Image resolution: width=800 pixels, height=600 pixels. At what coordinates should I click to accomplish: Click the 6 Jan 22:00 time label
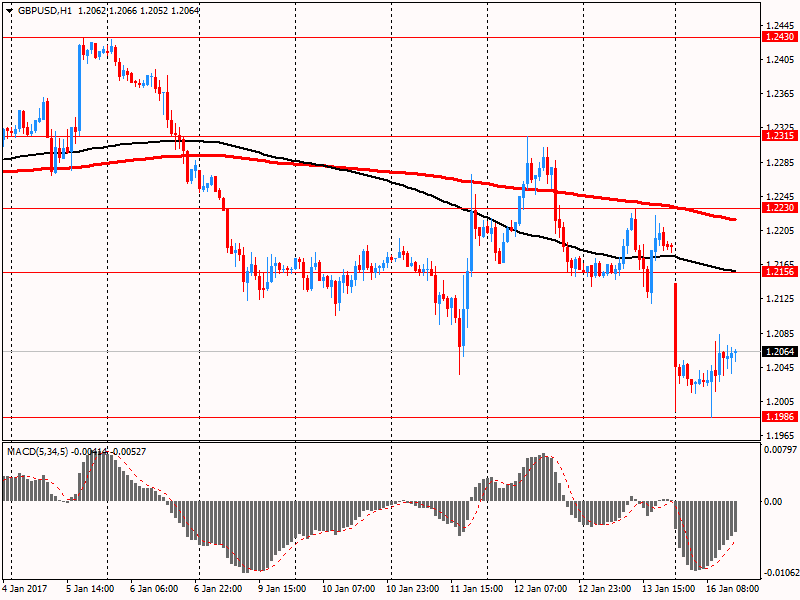tap(218, 588)
